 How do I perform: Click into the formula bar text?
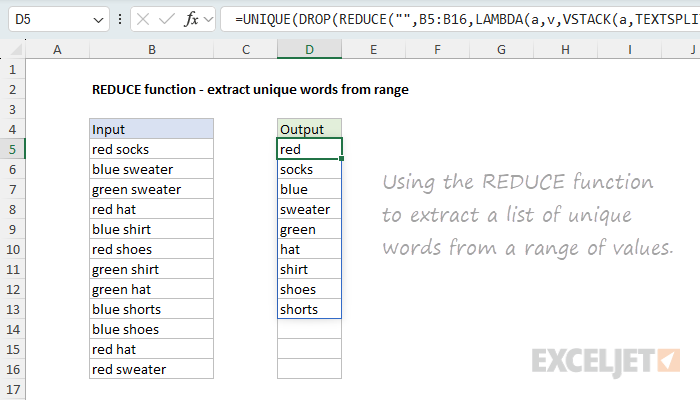tap(461, 19)
